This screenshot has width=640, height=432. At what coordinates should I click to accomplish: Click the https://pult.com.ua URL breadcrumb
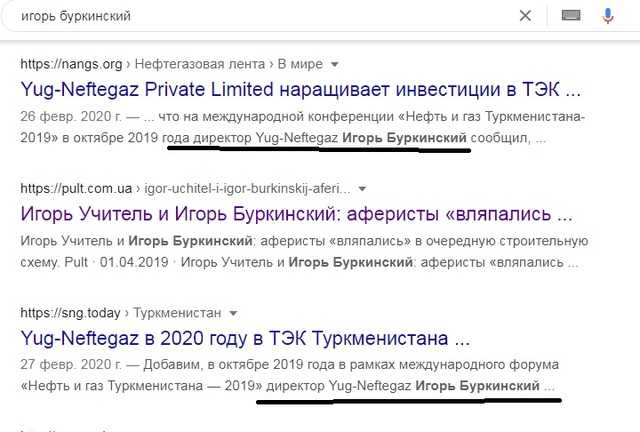pyautogui.click(x=76, y=189)
